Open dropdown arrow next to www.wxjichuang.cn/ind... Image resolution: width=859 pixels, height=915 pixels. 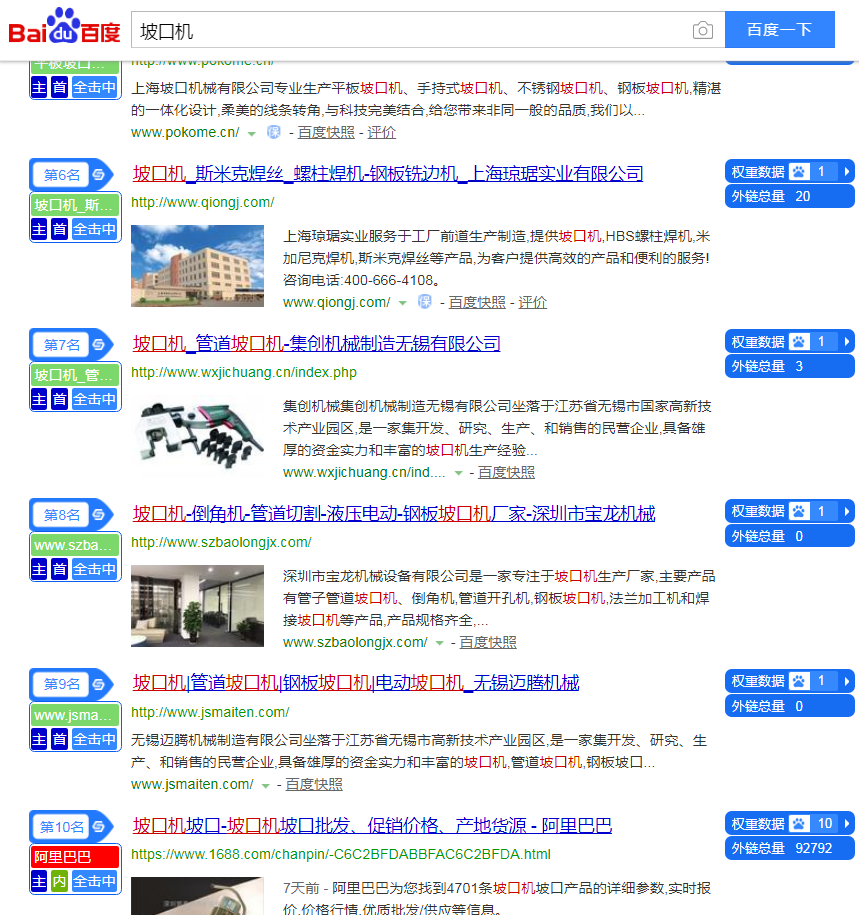(459, 473)
